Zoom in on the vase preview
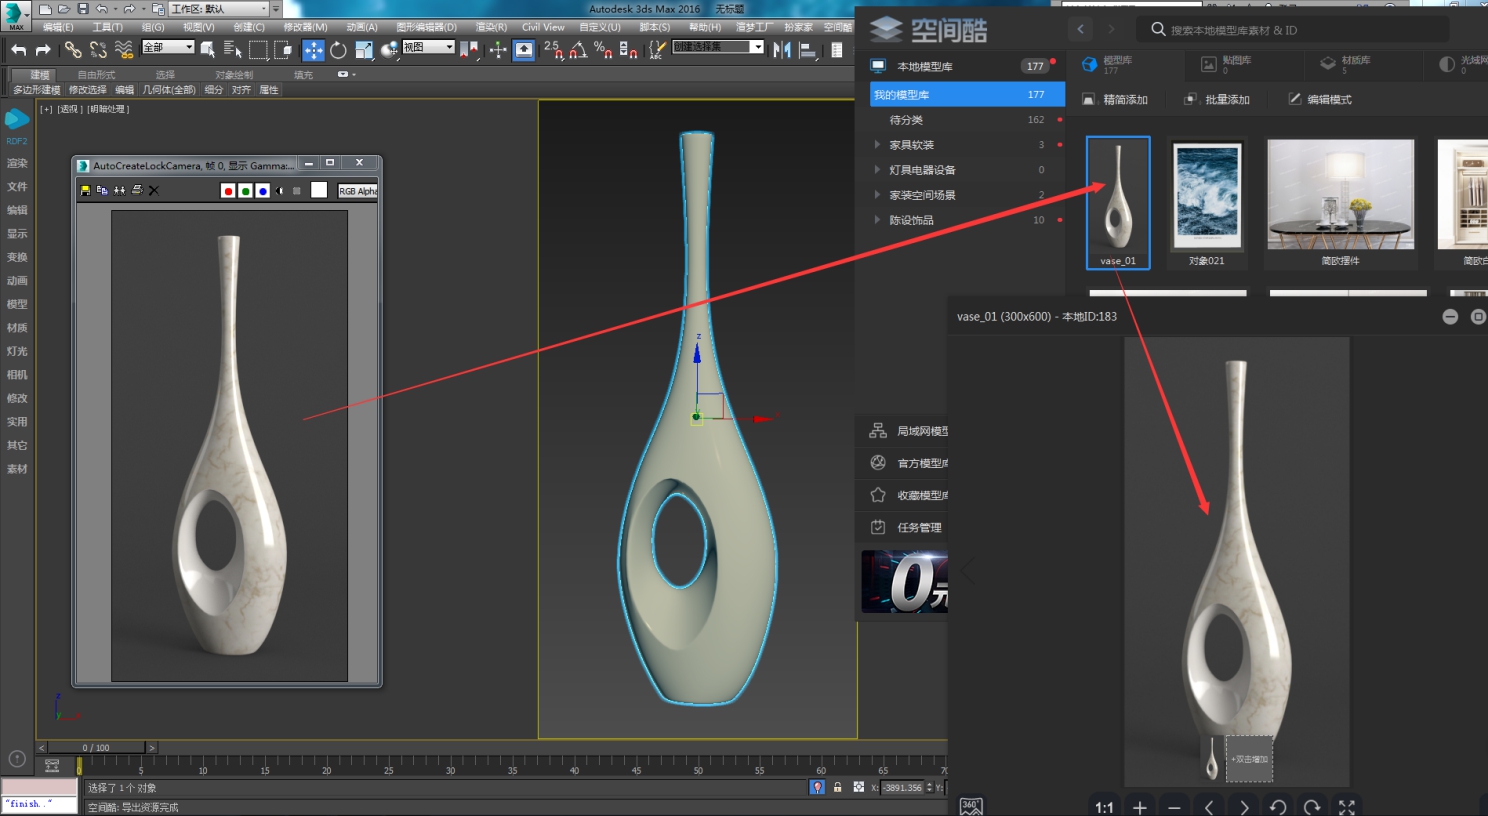 (x=1139, y=806)
